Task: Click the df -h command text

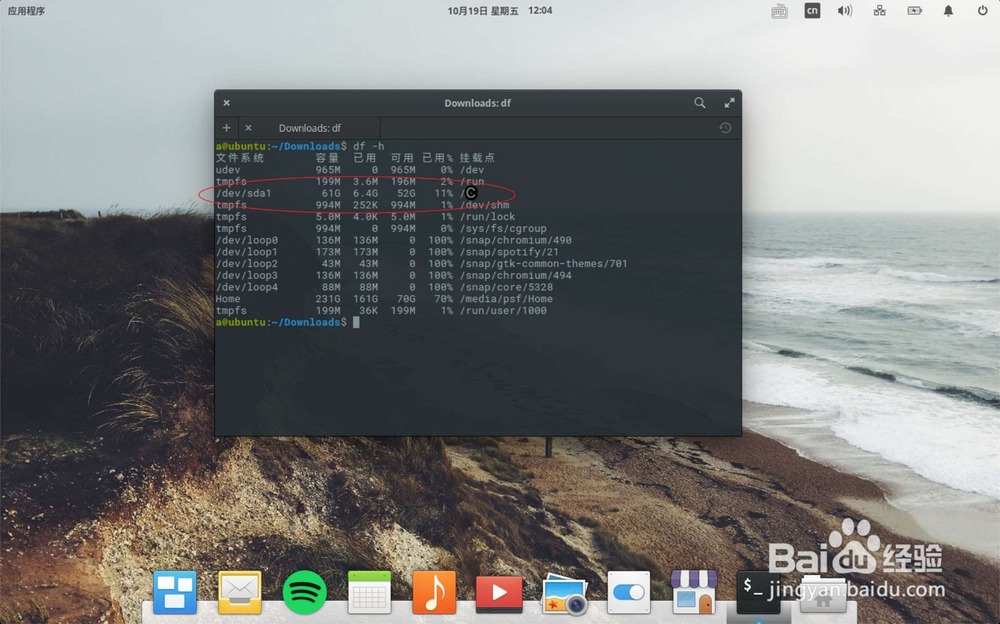Action: pyautogui.click(x=369, y=146)
